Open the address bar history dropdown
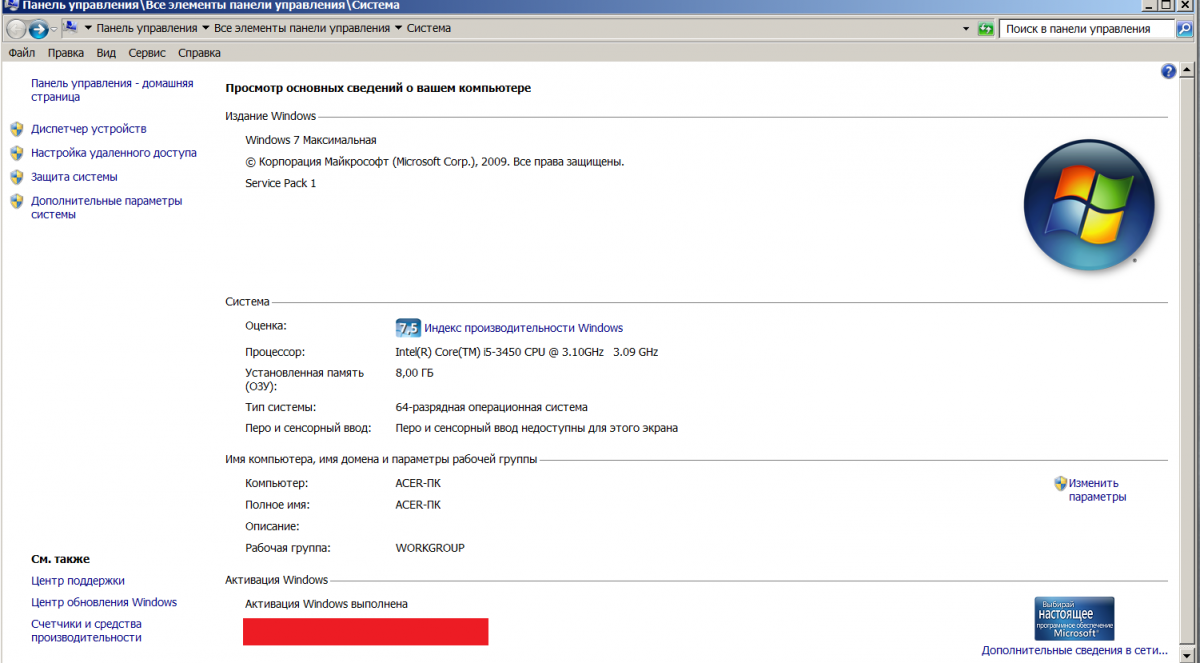 pyautogui.click(x=966, y=29)
